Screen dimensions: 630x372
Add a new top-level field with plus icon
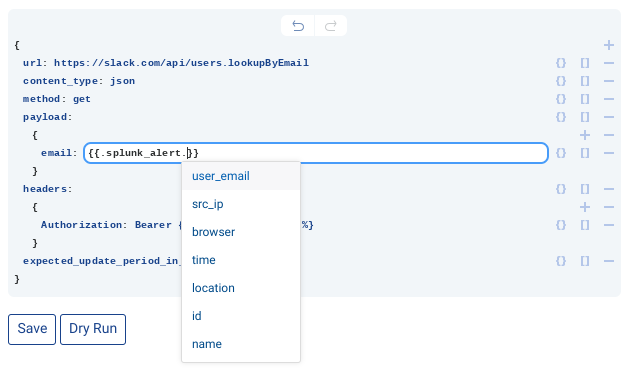(609, 45)
